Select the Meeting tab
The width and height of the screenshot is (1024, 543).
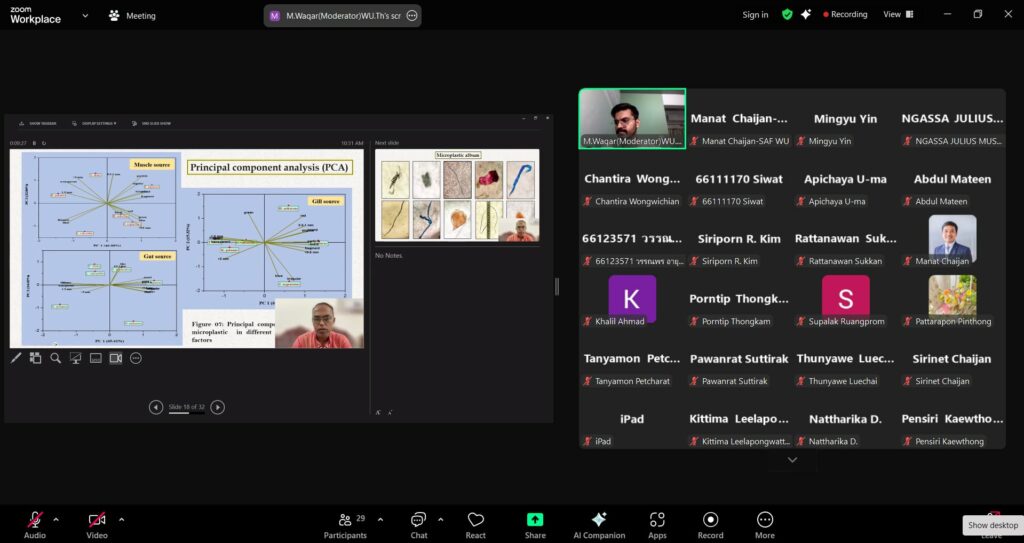tap(132, 15)
